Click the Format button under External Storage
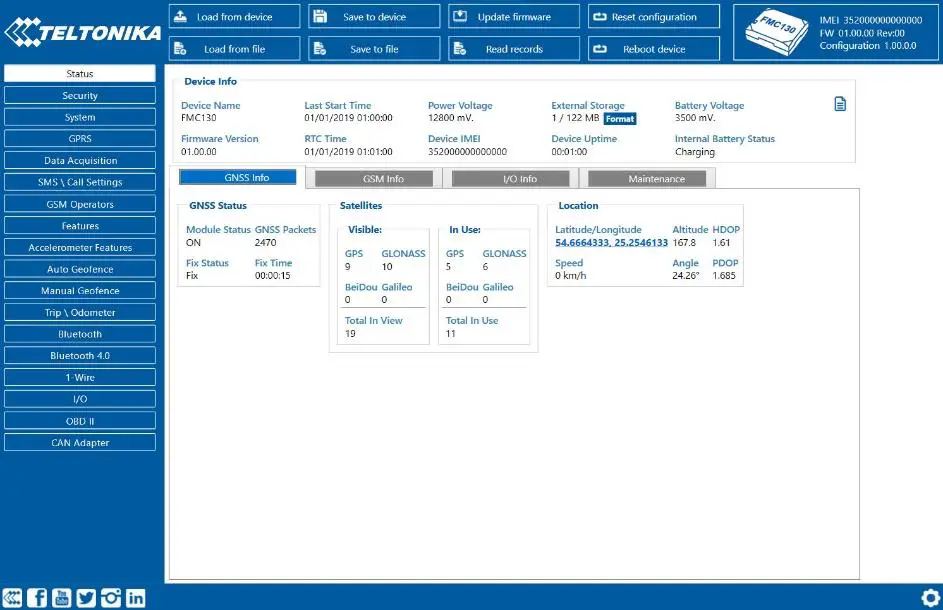The height and width of the screenshot is (610, 943). (620, 117)
